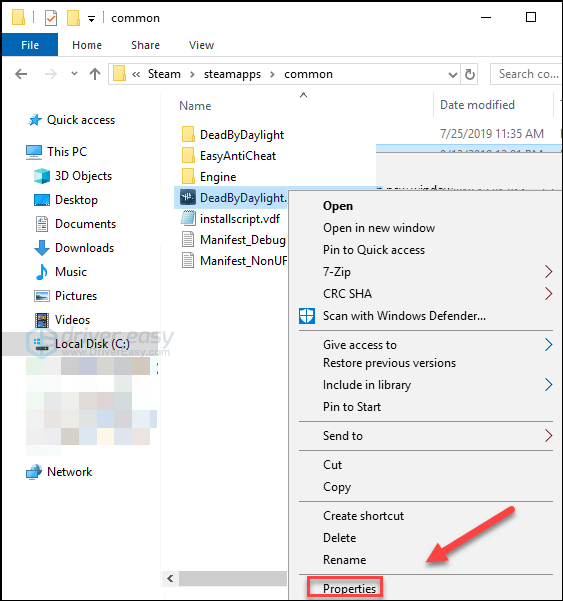This screenshot has height=601, width=563.
Task: Select Quick access in navigation pane
Action: 80,120
